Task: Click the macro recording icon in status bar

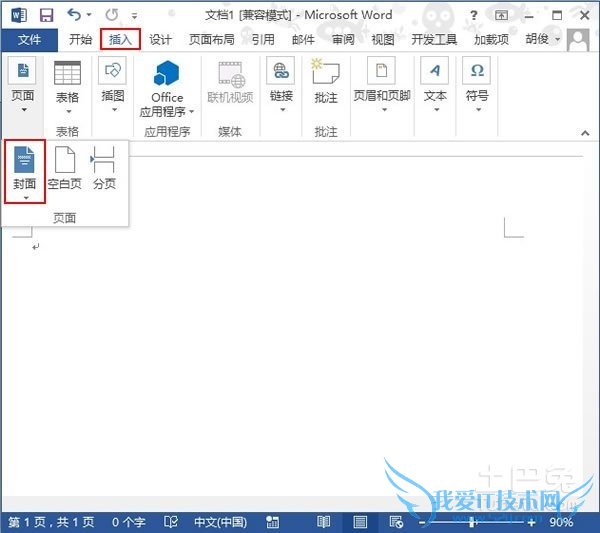Action: 272,522
